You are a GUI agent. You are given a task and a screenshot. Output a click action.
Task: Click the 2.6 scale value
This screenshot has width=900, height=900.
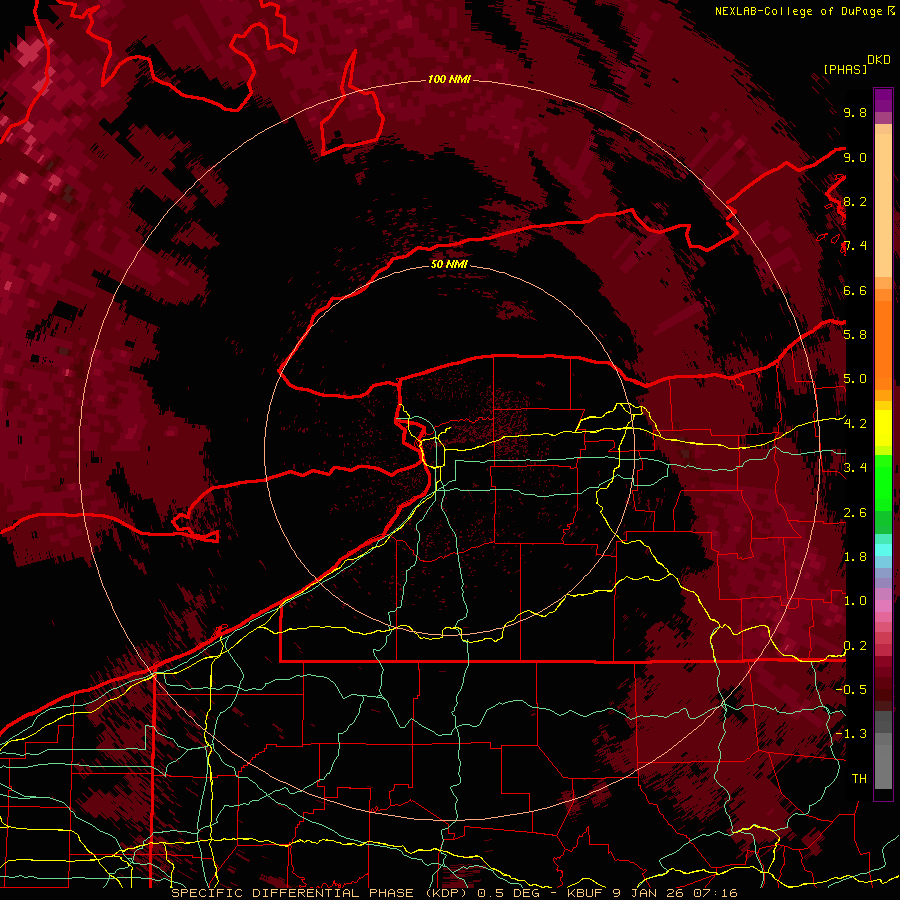(855, 513)
